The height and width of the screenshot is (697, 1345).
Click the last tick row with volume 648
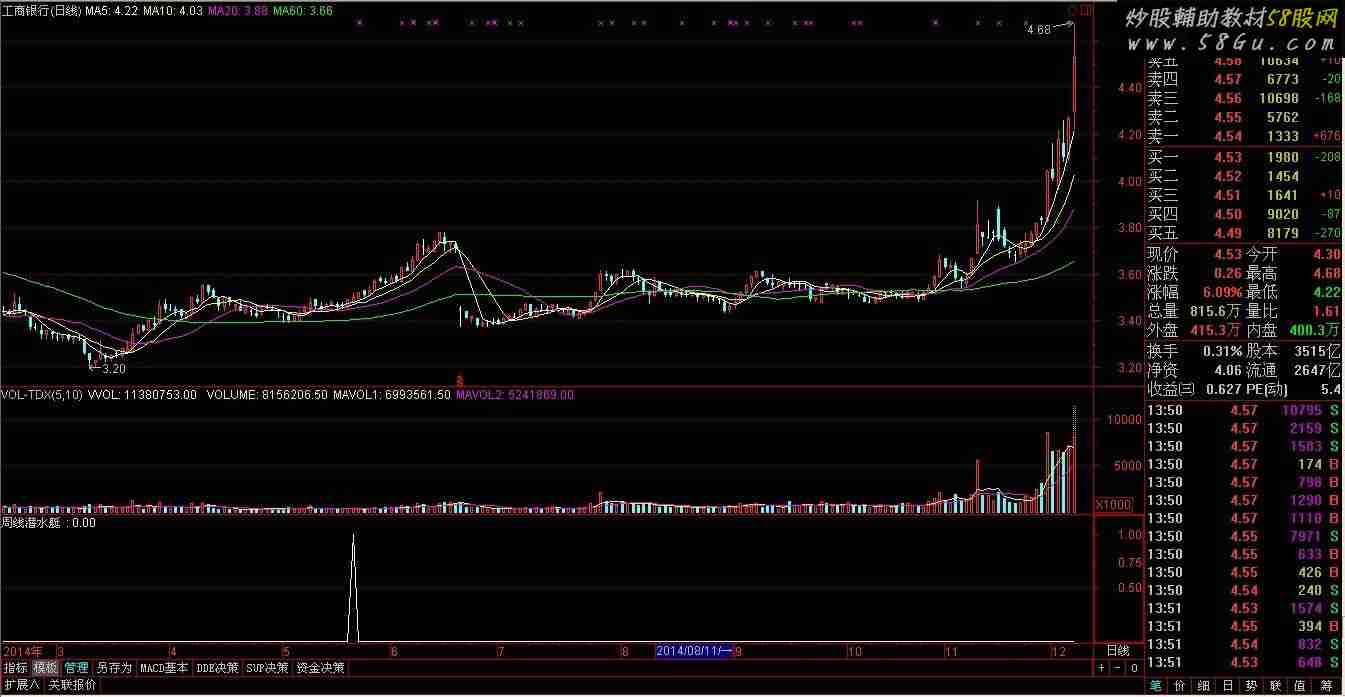coord(1243,662)
